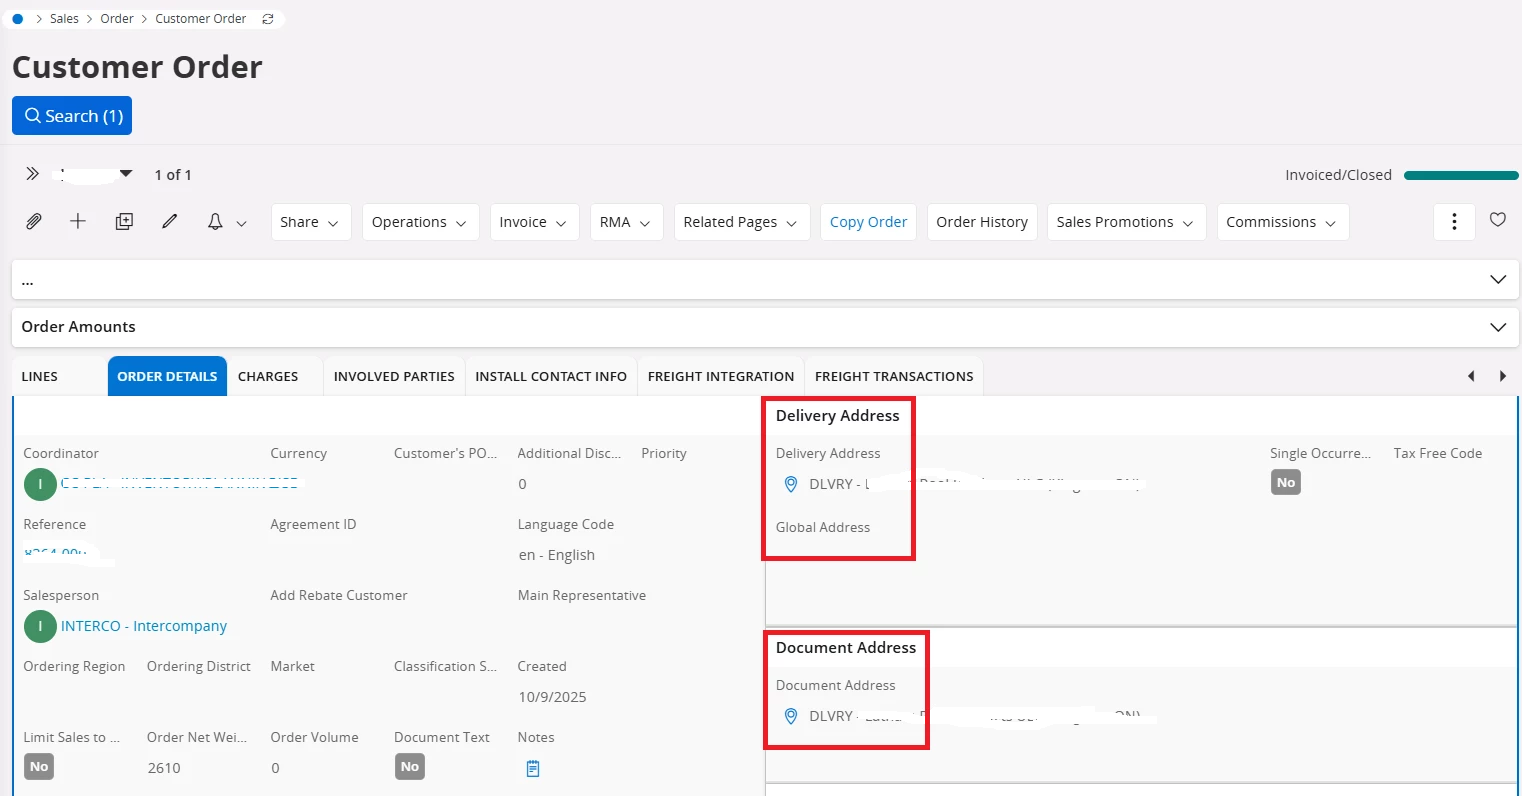Click the '1 of 1' record counter
The image size is (1522, 796).
click(x=173, y=175)
